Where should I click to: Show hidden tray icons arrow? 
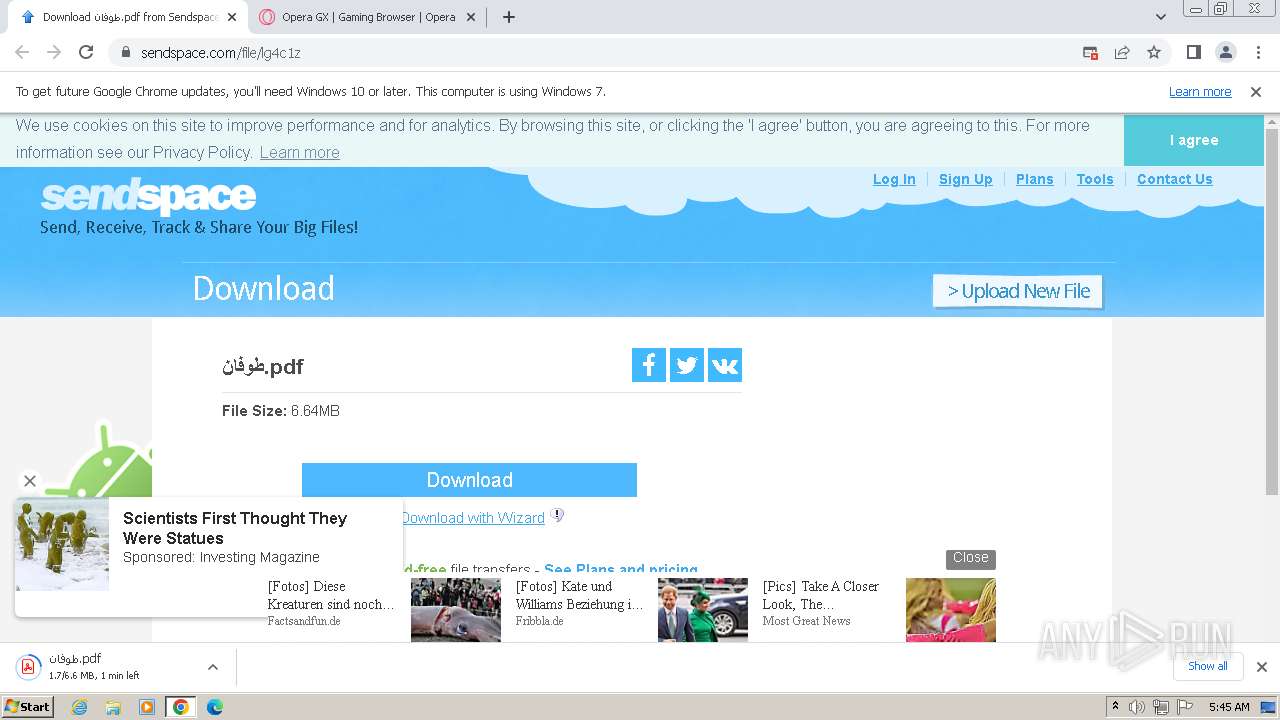[1115, 707]
